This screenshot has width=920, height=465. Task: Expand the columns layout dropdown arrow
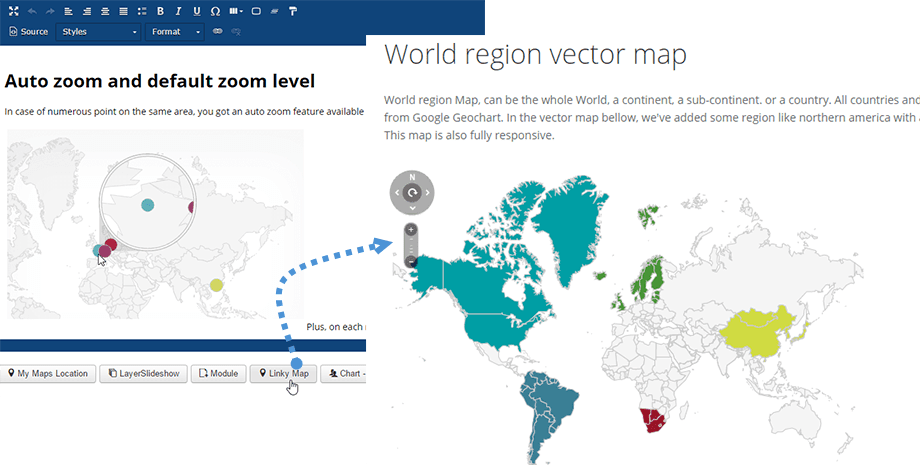(x=241, y=11)
